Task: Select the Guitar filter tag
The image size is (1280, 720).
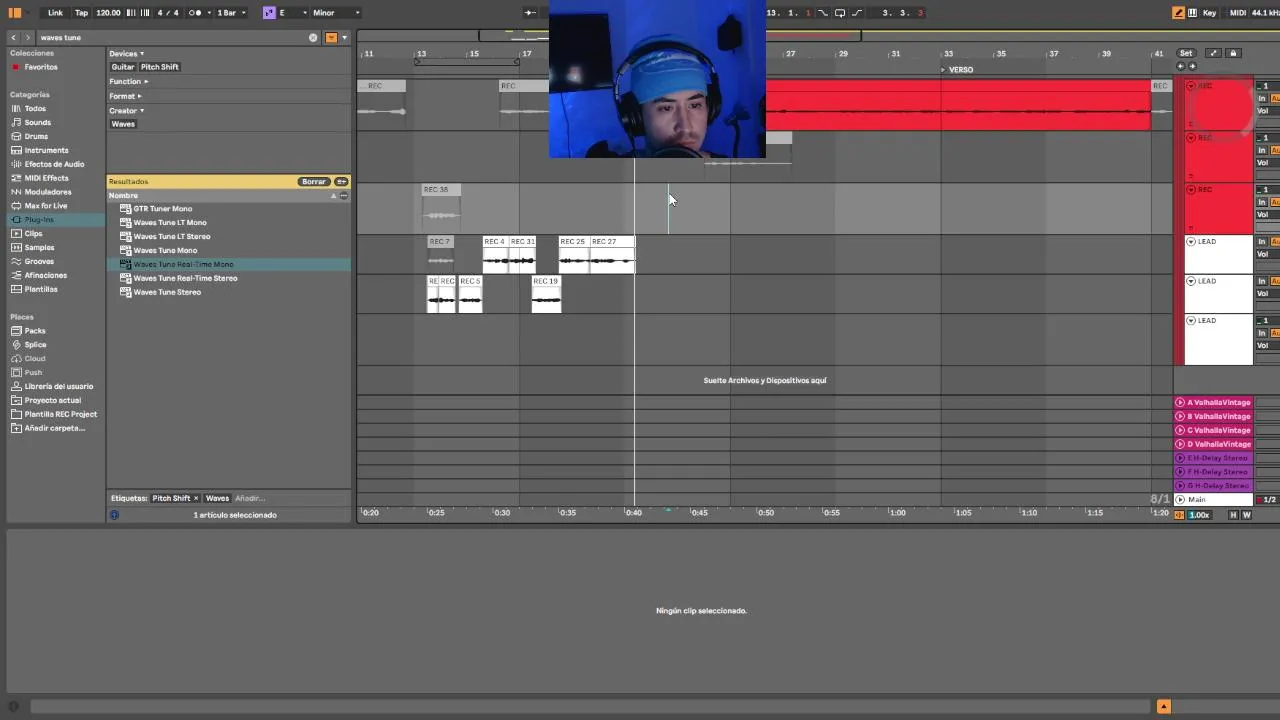Action: point(122,67)
